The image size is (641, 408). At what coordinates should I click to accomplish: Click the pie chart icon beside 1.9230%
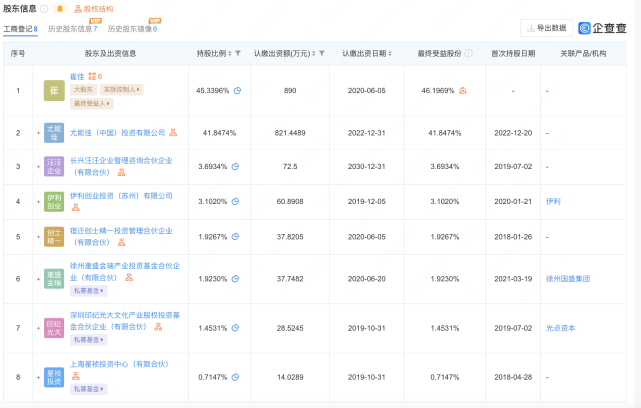pyautogui.click(x=235, y=279)
